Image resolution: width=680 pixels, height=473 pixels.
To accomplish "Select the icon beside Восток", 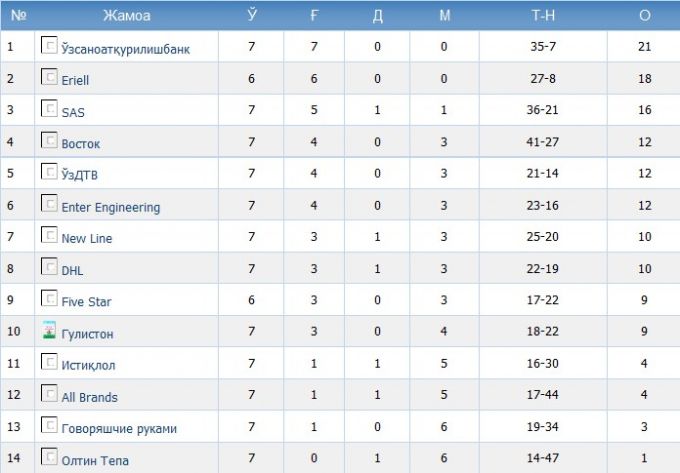I will [49, 140].
